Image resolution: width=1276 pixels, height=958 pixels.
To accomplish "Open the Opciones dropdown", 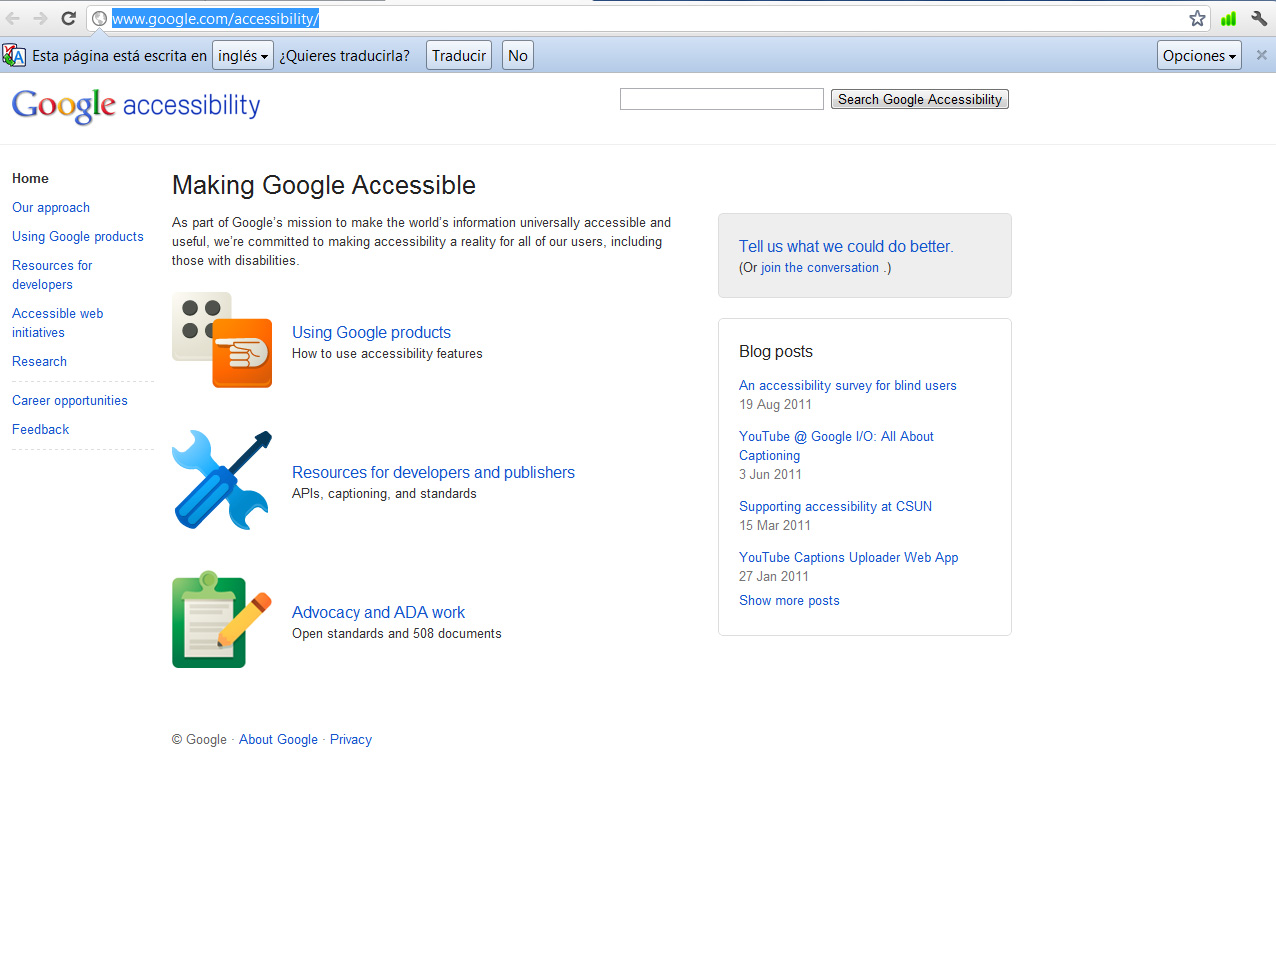I will click(1199, 56).
